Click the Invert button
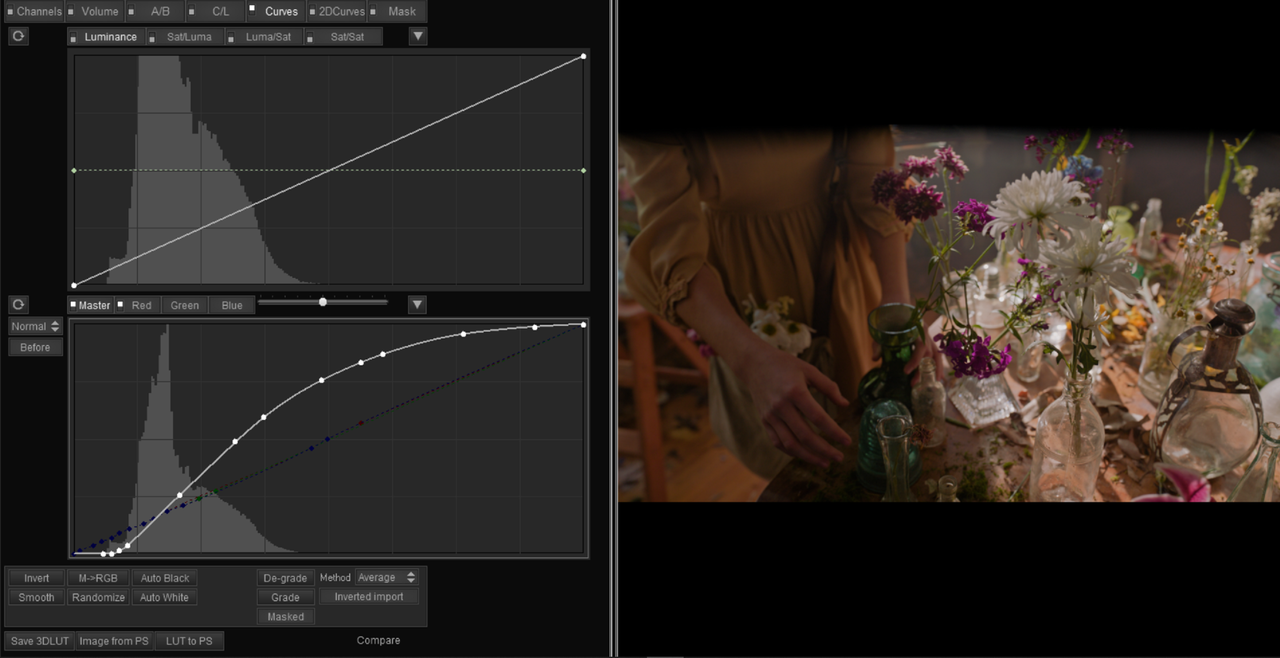1280x658 pixels. (x=36, y=578)
